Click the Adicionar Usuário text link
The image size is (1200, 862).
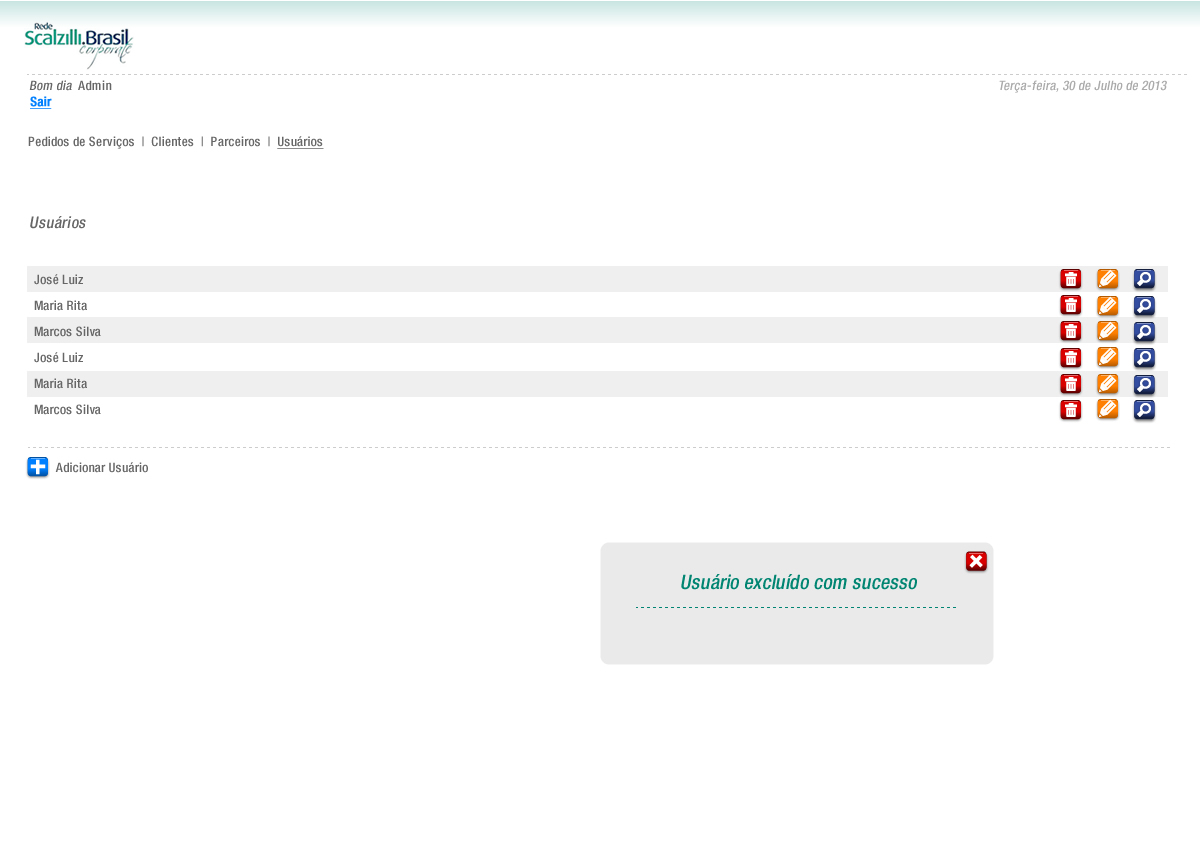point(102,468)
